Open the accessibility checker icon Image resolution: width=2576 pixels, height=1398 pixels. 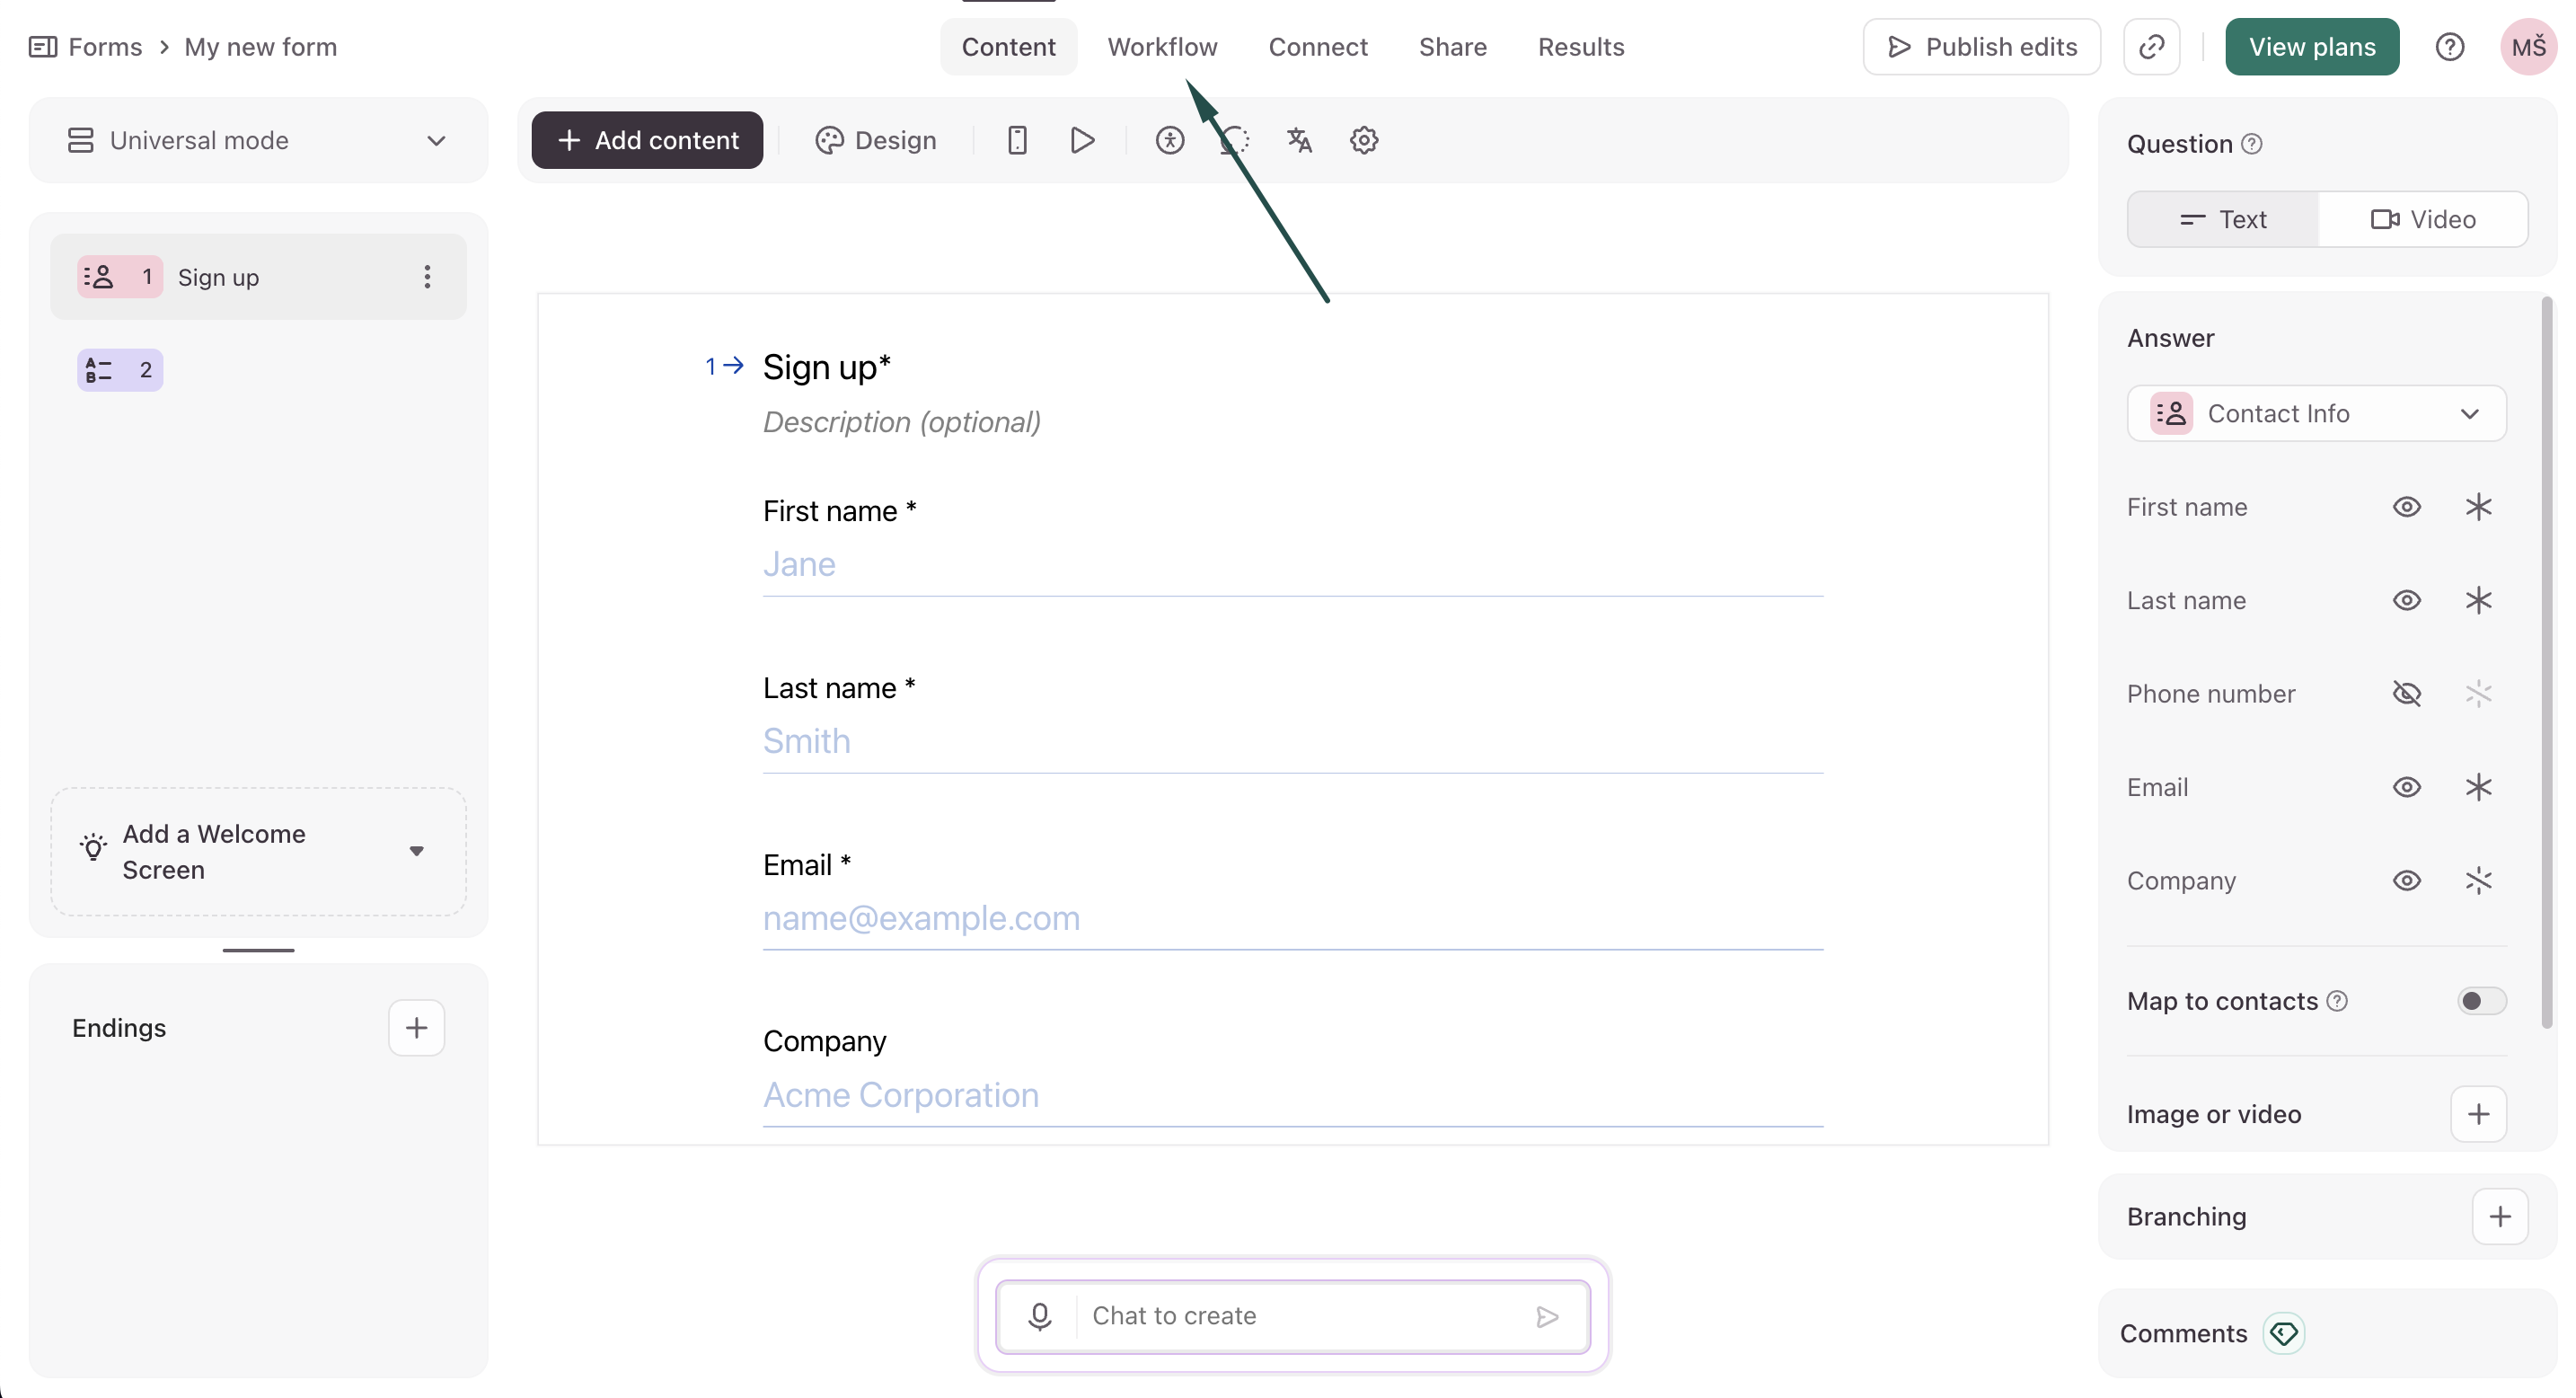pos(1170,140)
